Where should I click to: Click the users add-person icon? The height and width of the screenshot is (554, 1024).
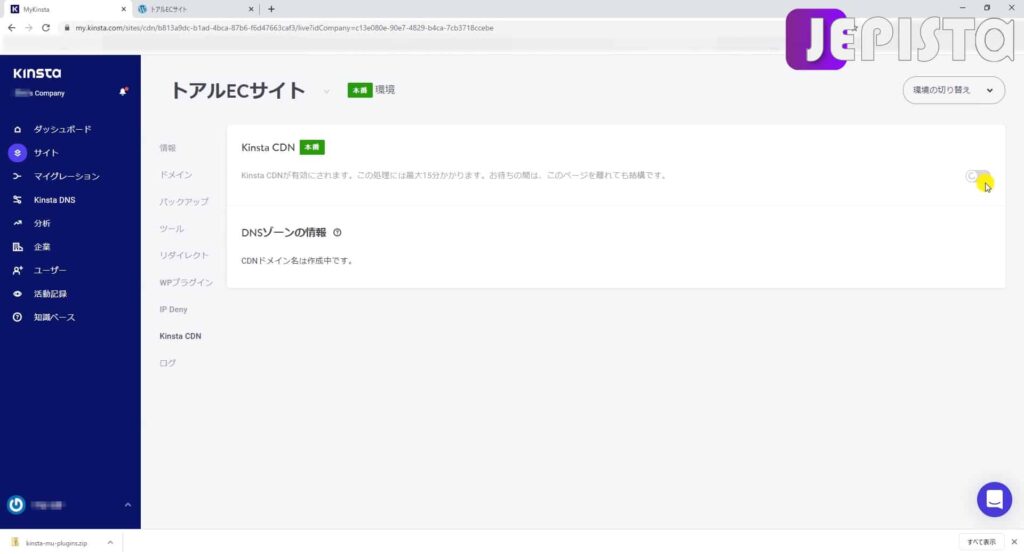(18, 270)
